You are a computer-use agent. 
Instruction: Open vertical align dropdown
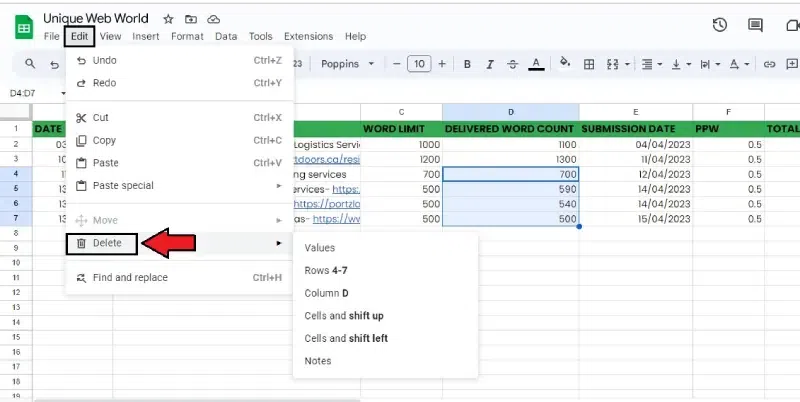pyautogui.click(x=681, y=64)
